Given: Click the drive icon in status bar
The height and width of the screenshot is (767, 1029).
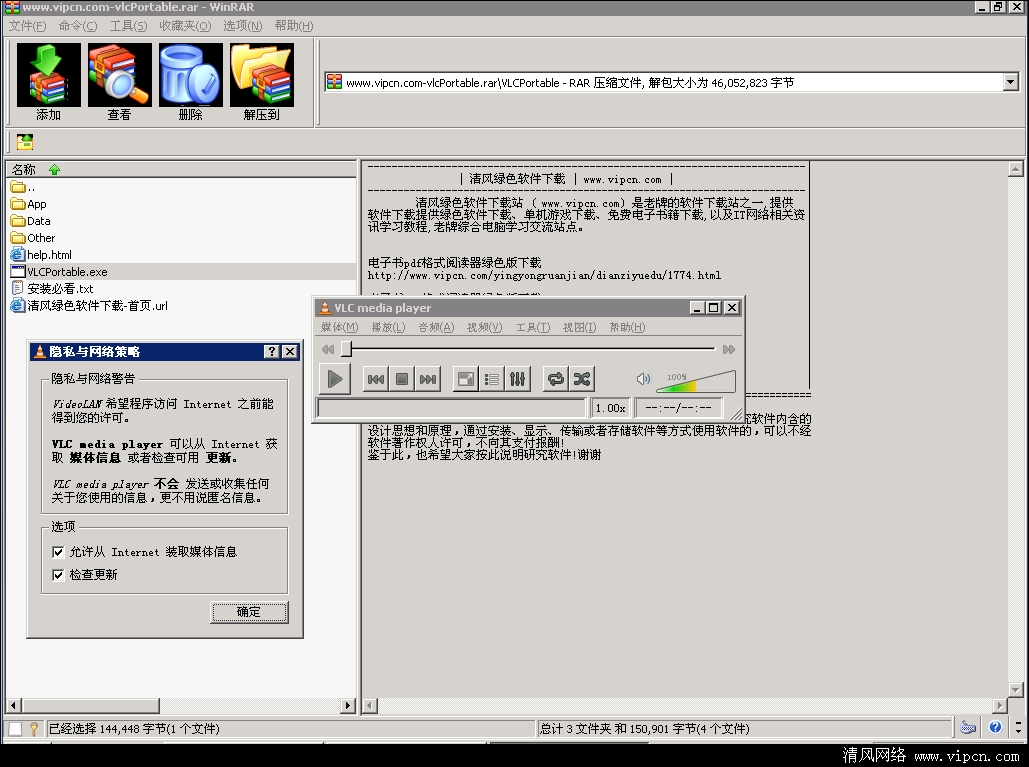Looking at the screenshot, I should click(x=968, y=727).
